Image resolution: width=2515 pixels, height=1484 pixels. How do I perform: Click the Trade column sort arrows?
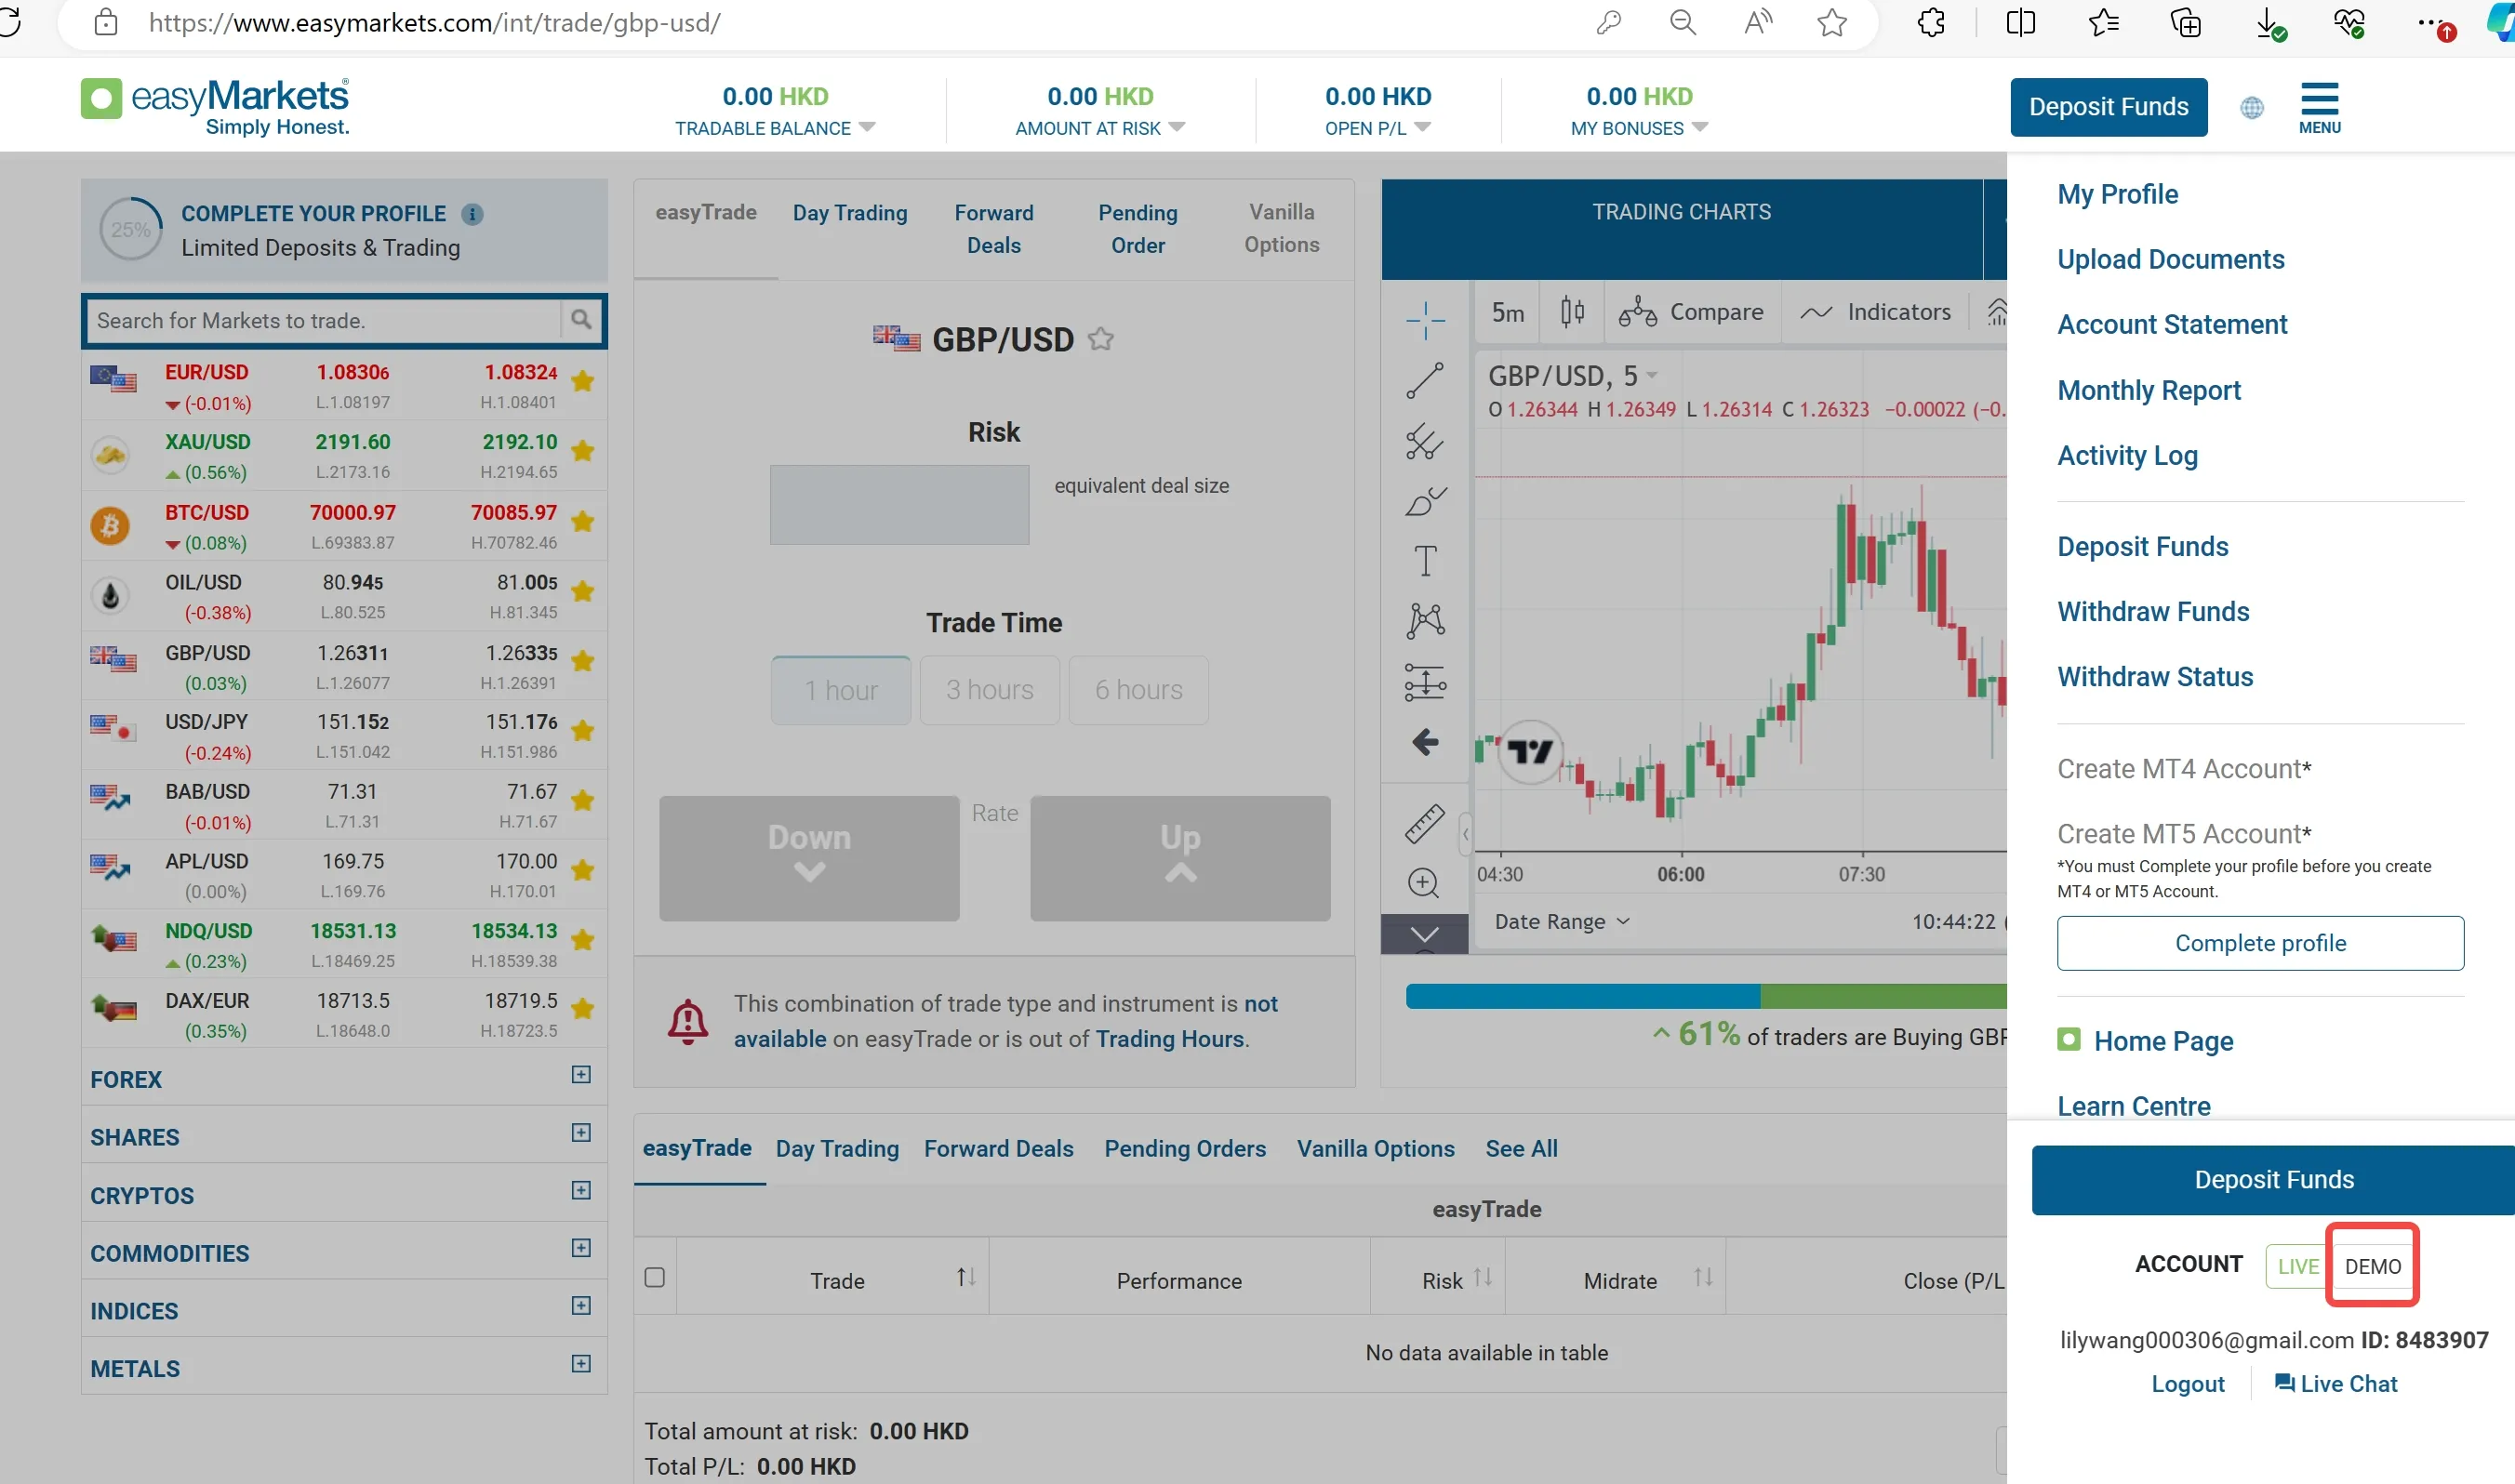pos(965,1277)
